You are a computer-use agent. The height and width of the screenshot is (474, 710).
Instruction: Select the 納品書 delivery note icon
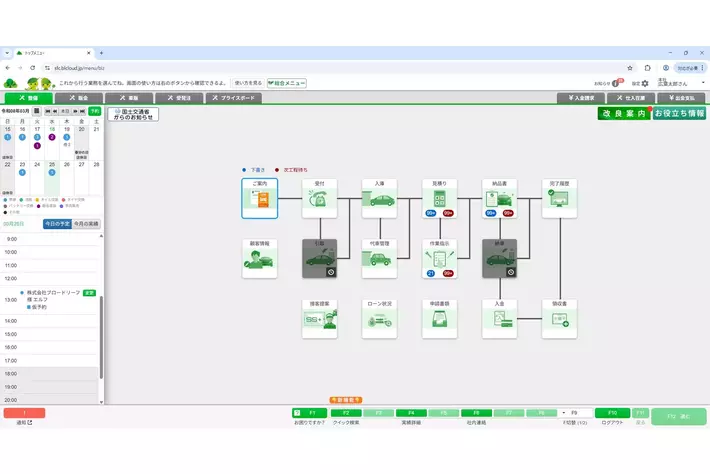(x=499, y=200)
